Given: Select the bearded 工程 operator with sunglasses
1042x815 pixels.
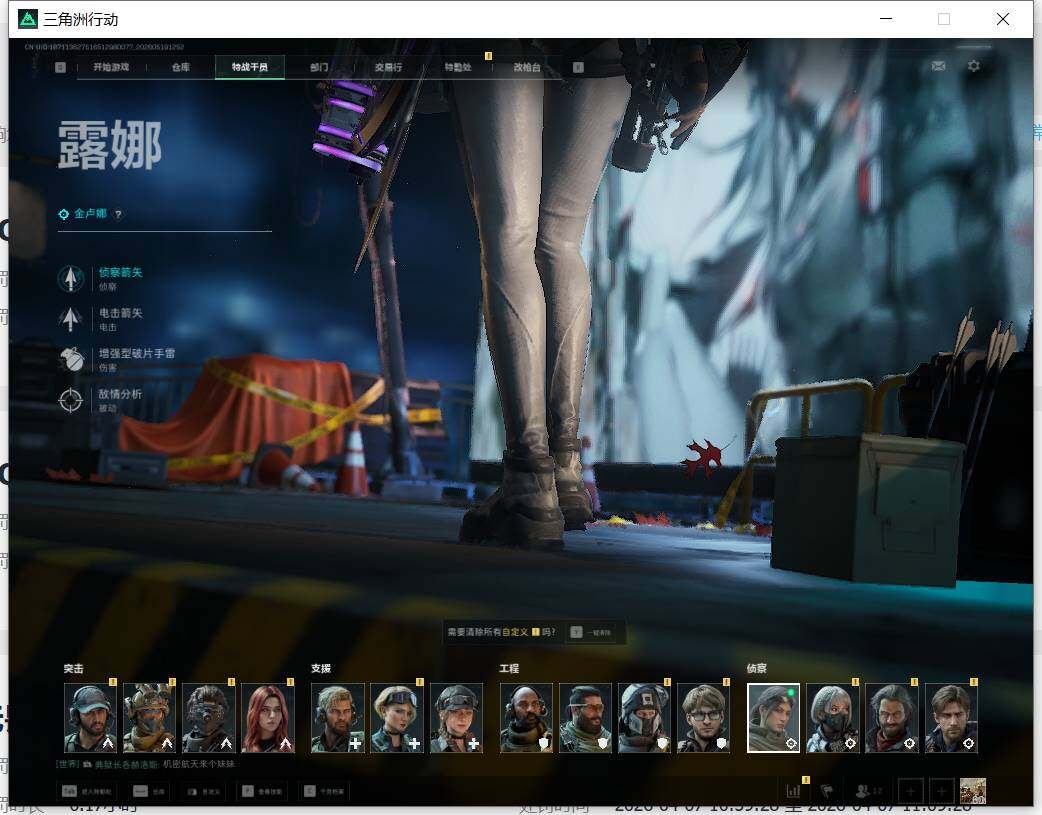Looking at the screenshot, I should pyautogui.click(x=585, y=718).
